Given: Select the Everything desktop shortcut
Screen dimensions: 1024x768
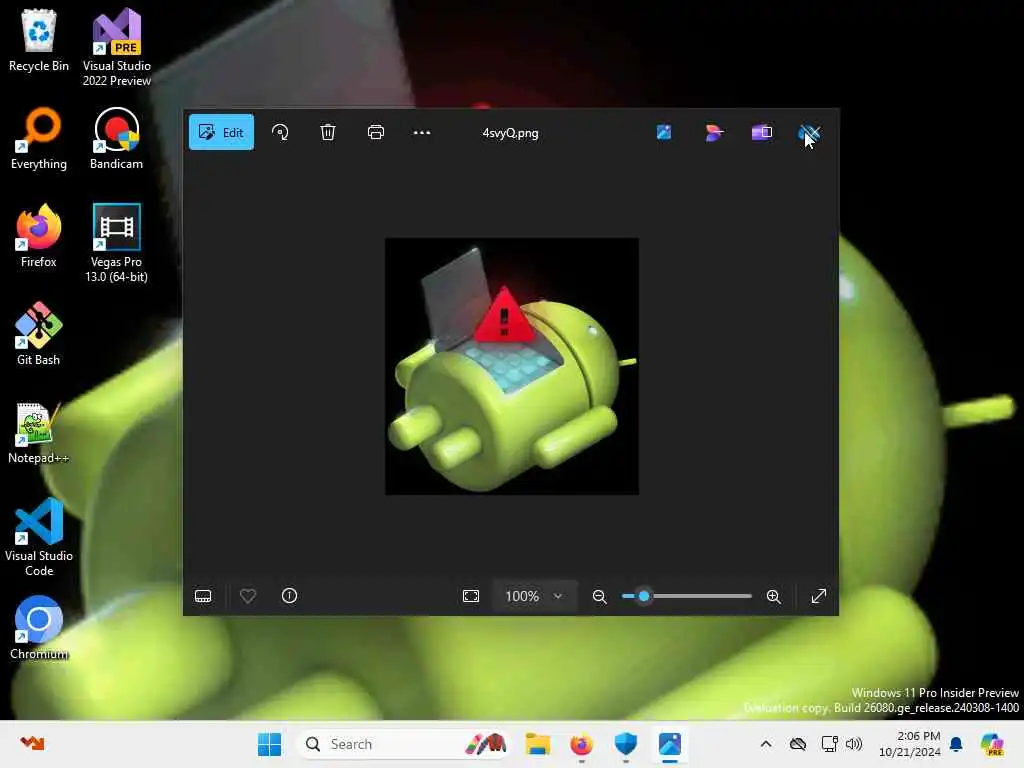Looking at the screenshot, I should 39,138.
